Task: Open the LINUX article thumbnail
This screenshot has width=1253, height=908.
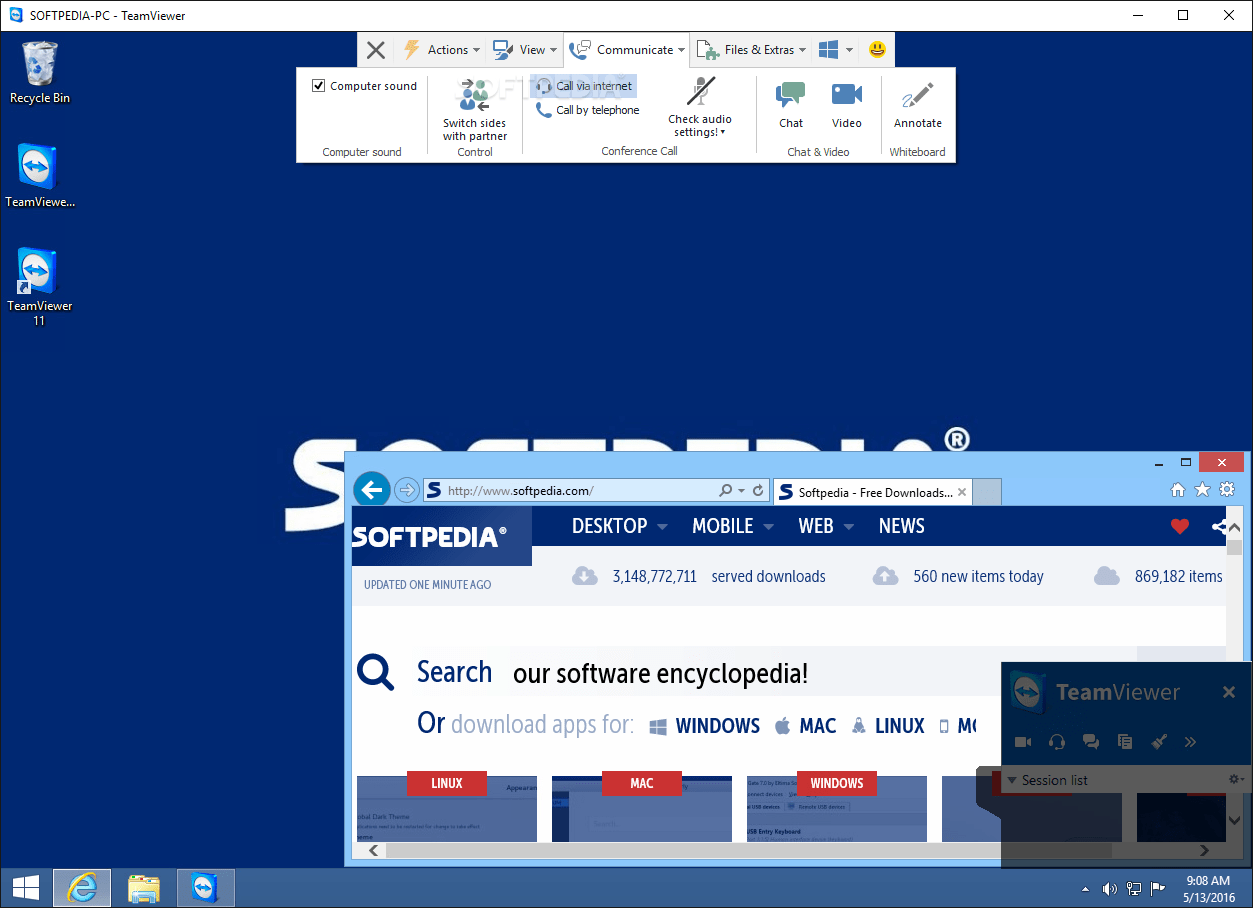Action: click(x=447, y=808)
